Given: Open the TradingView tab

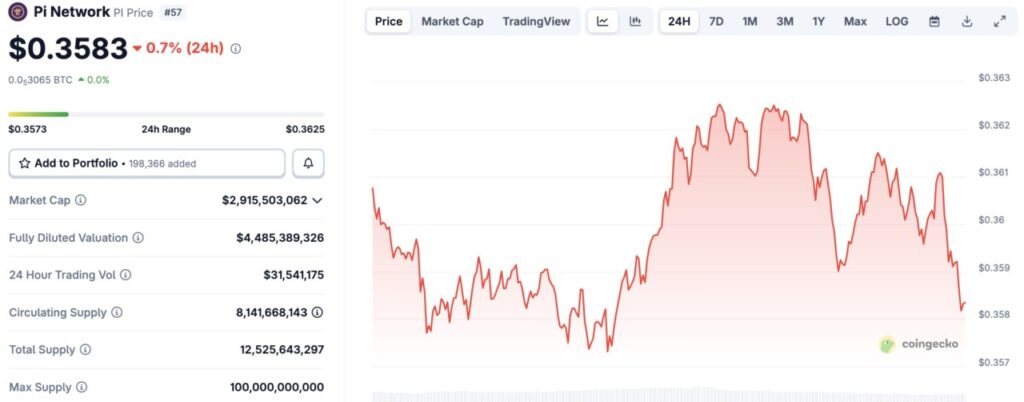Looking at the screenshot, I should (x=536, y=21).
